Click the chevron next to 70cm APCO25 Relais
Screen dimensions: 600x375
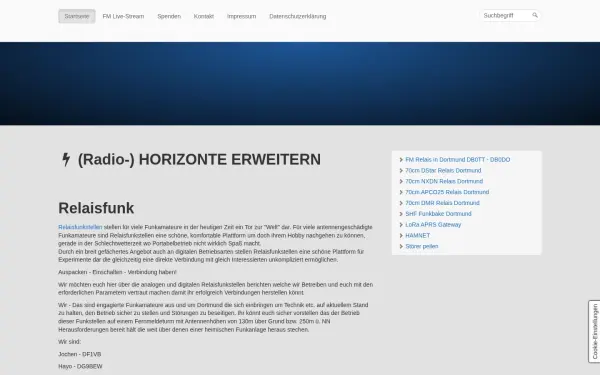coord(401,192)
